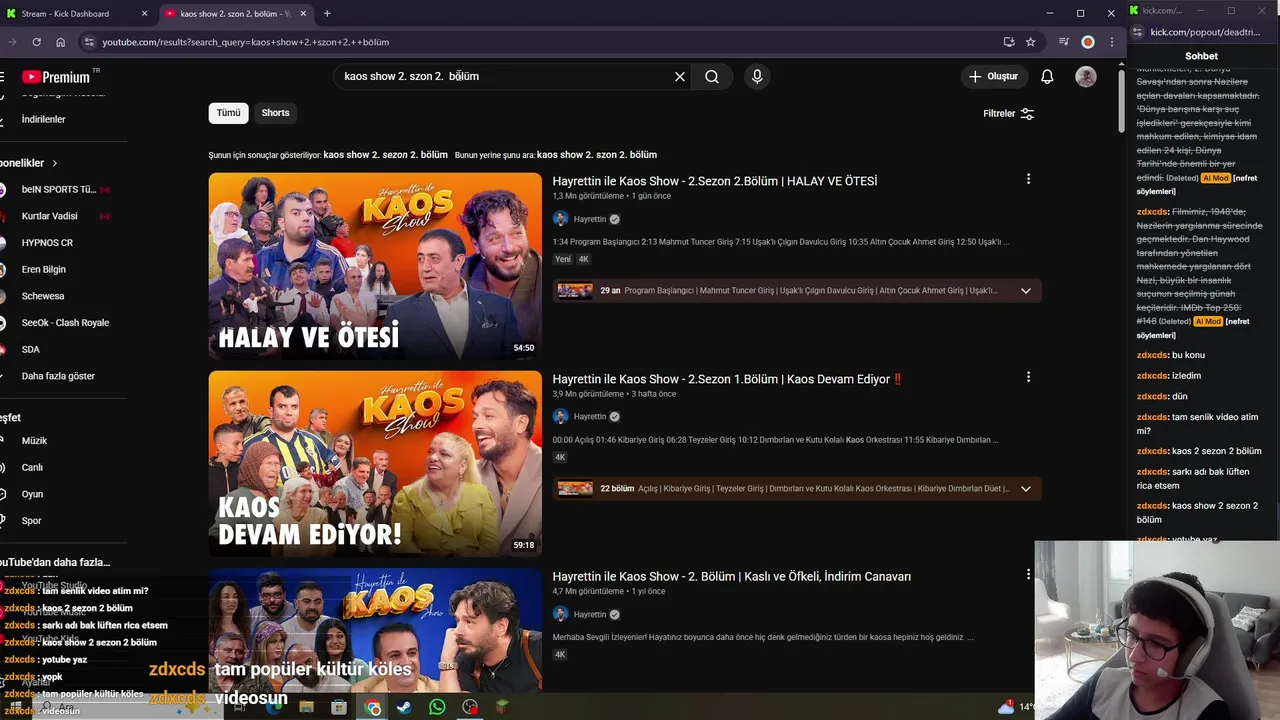The height and width of the screenshot is (720, 1280).
Task: Open site settings icon in Kick popout window
Action: [1138, 32]
